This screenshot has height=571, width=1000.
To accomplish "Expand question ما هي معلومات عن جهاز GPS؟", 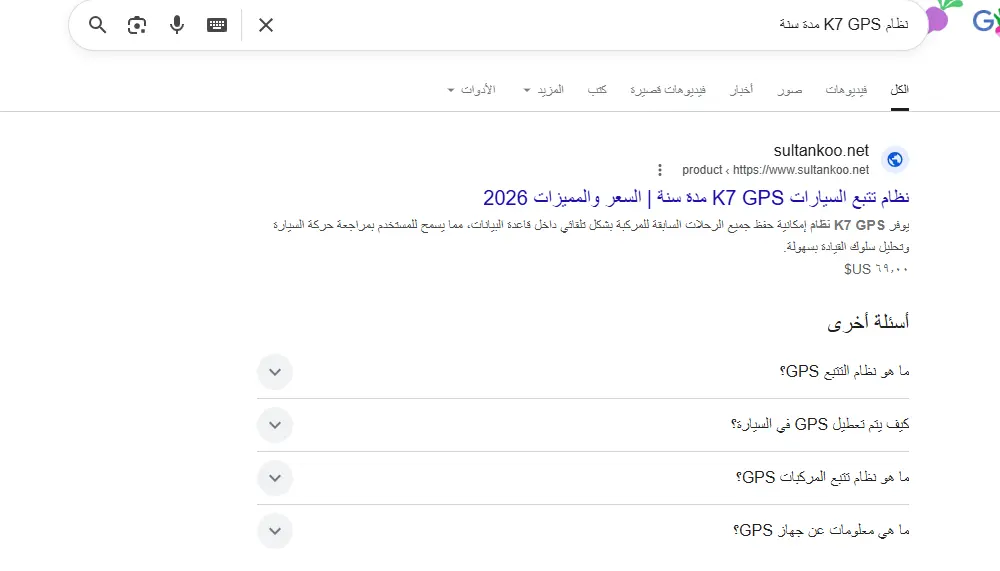I will click(583, 531).
